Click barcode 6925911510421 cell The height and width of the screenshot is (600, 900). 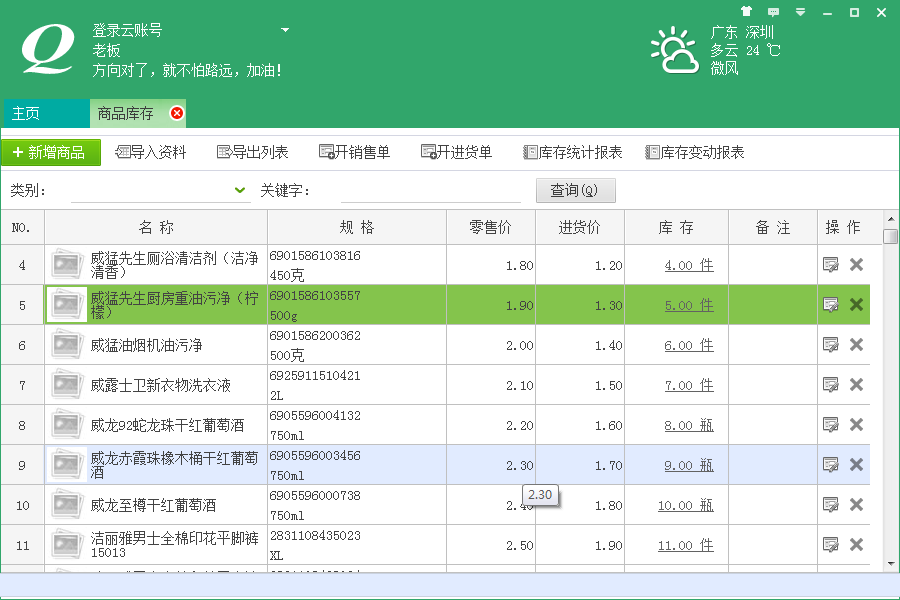[315, 376]
